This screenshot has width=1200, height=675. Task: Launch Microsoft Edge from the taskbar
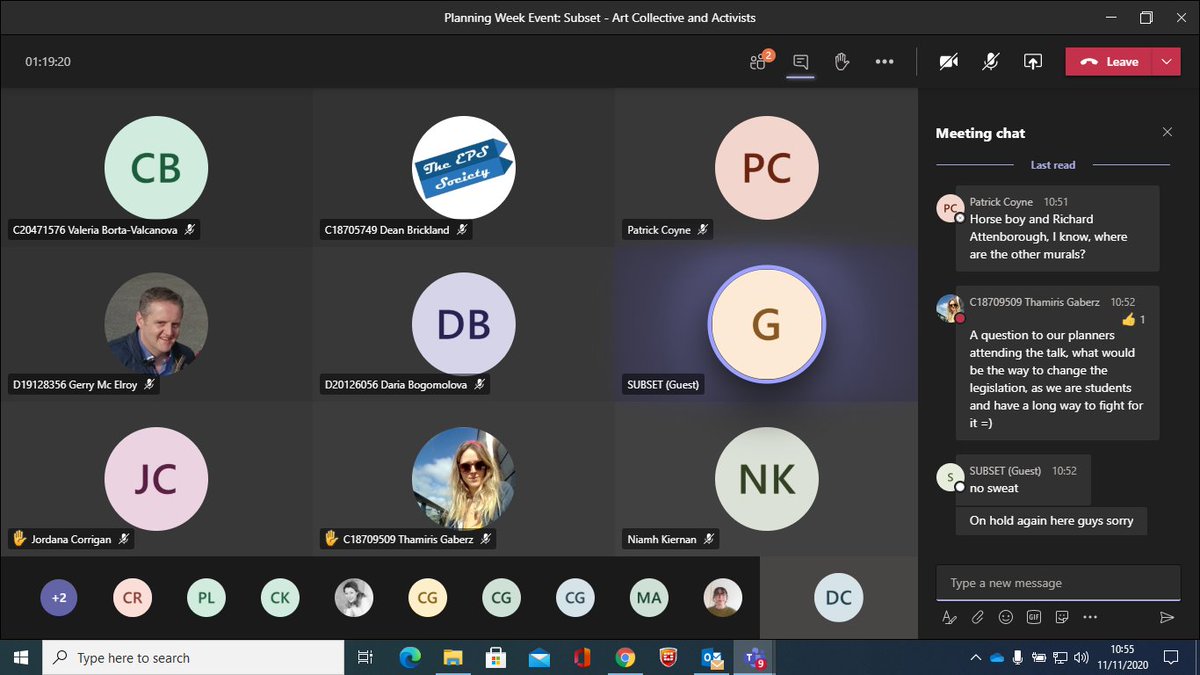click(x=410, y=657)
